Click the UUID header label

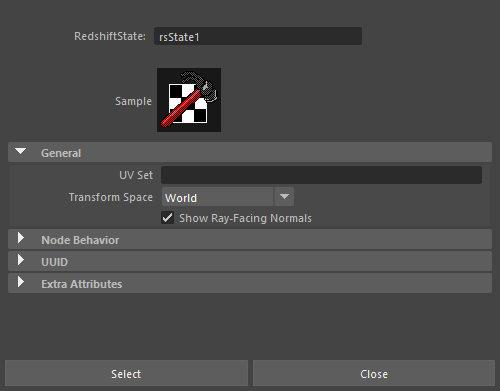click(x=54, y=262)
